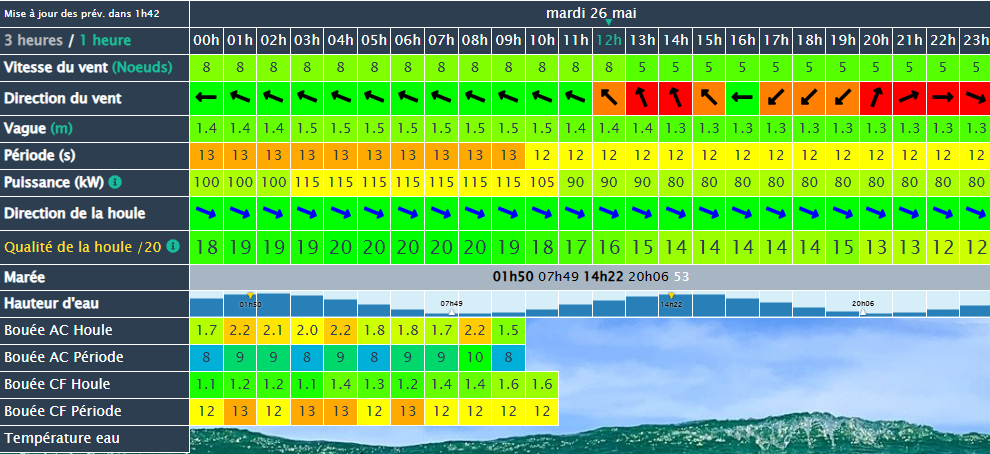Click the 12h orange wind direction arrow
Image resolution: width=990 pixels, height=454 pixels.
pos(609,98)
